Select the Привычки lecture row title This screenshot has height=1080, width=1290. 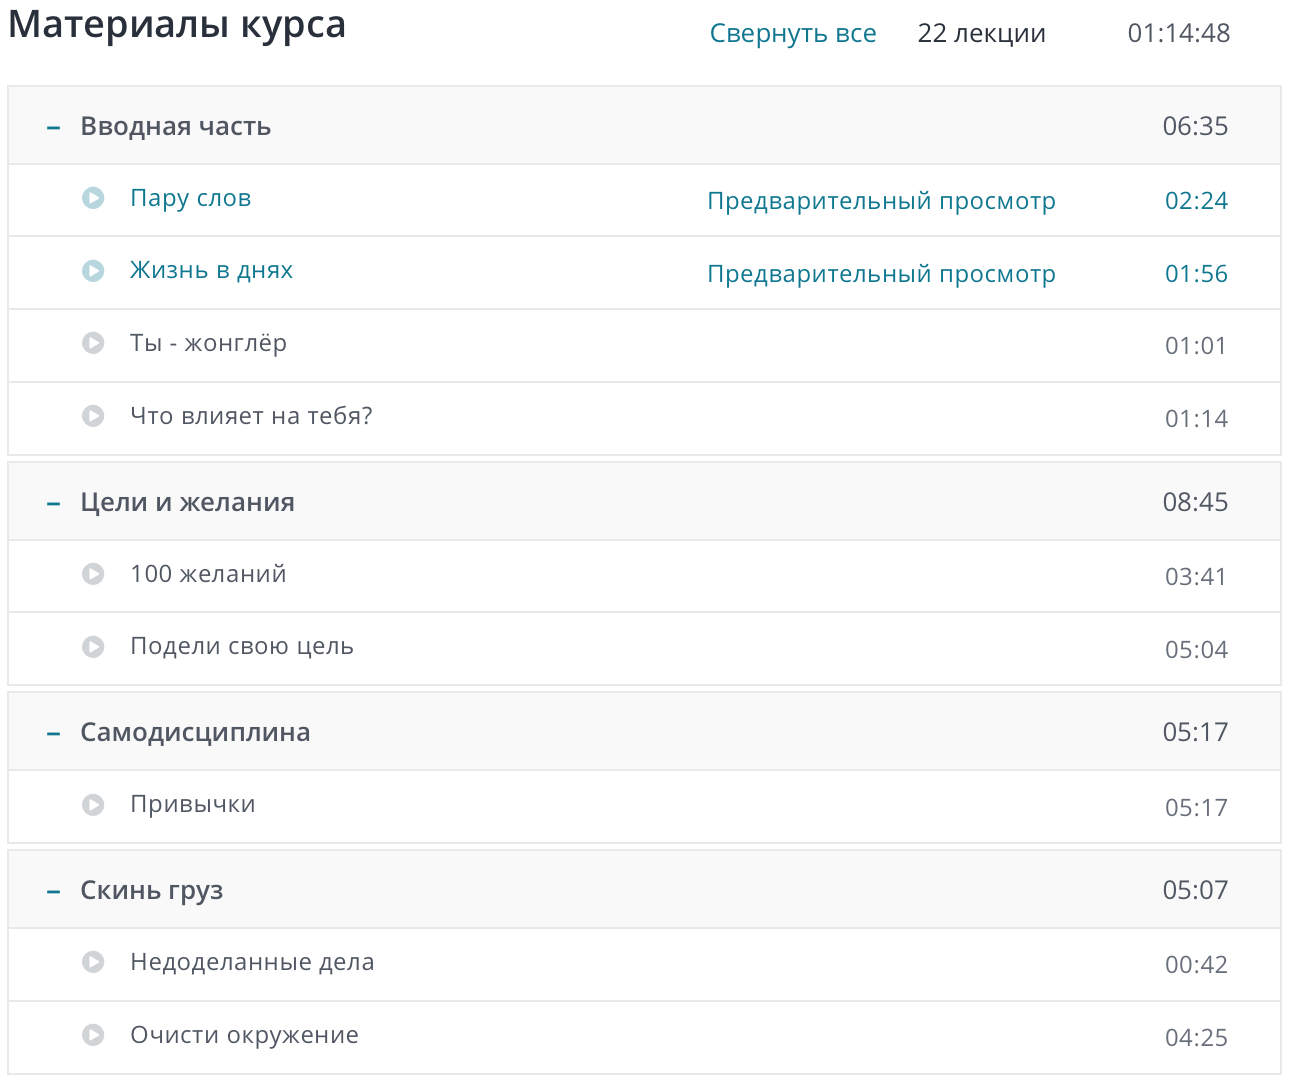192,804
